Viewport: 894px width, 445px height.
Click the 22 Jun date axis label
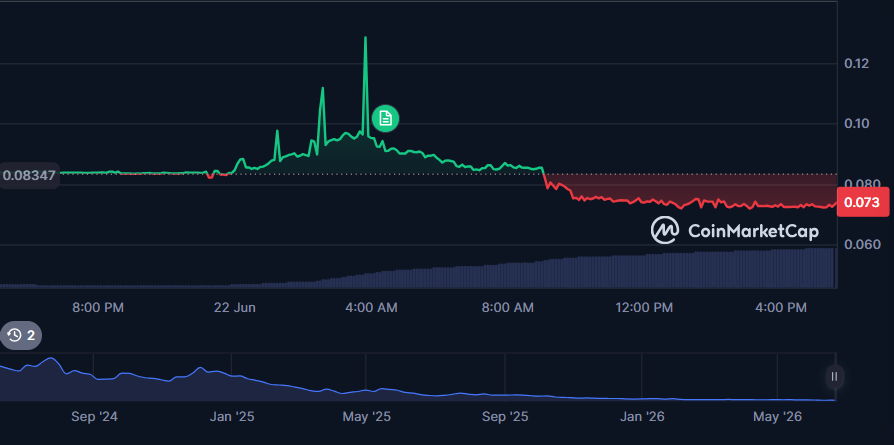(x=235, y=308)
